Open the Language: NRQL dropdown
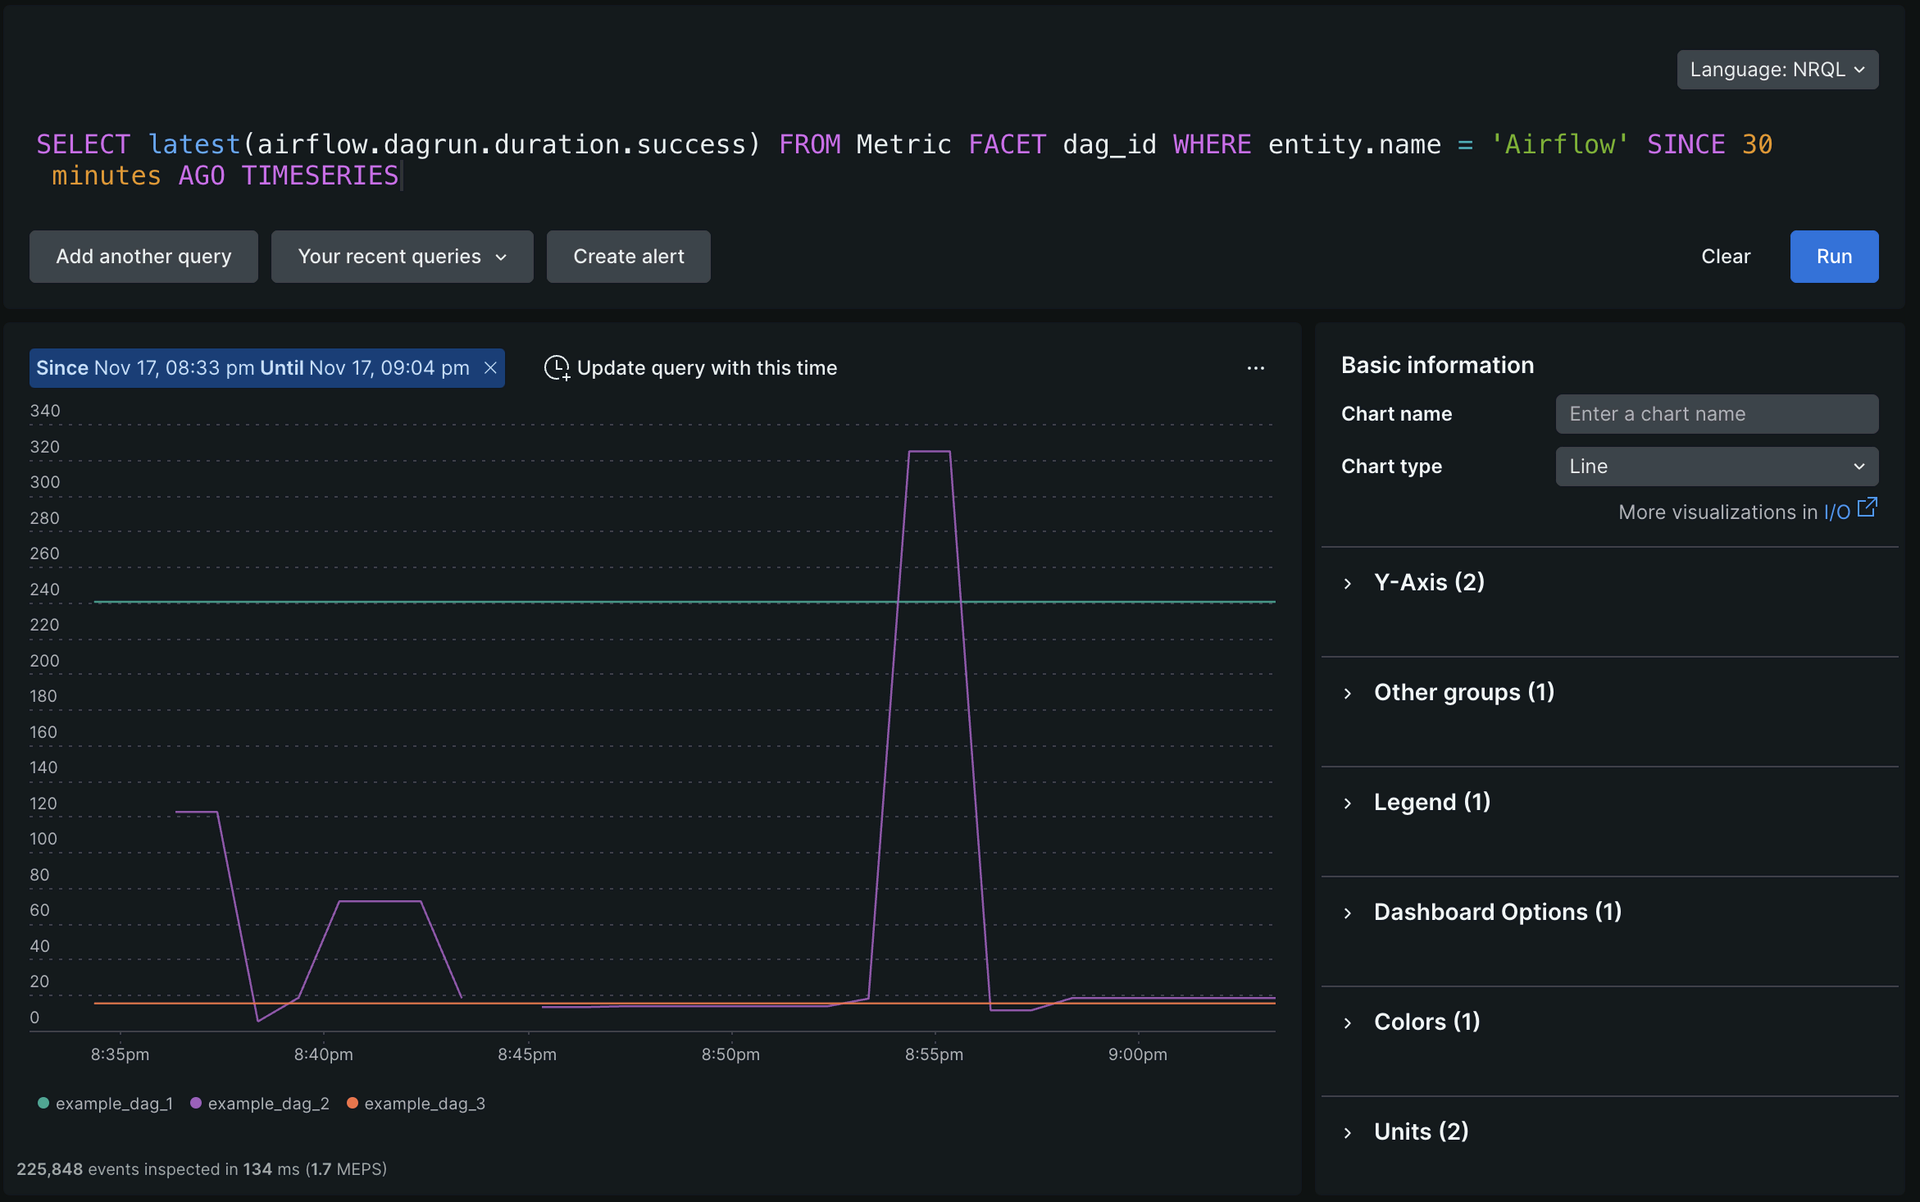The image size is (1920, 1202). pos(1777,70)
